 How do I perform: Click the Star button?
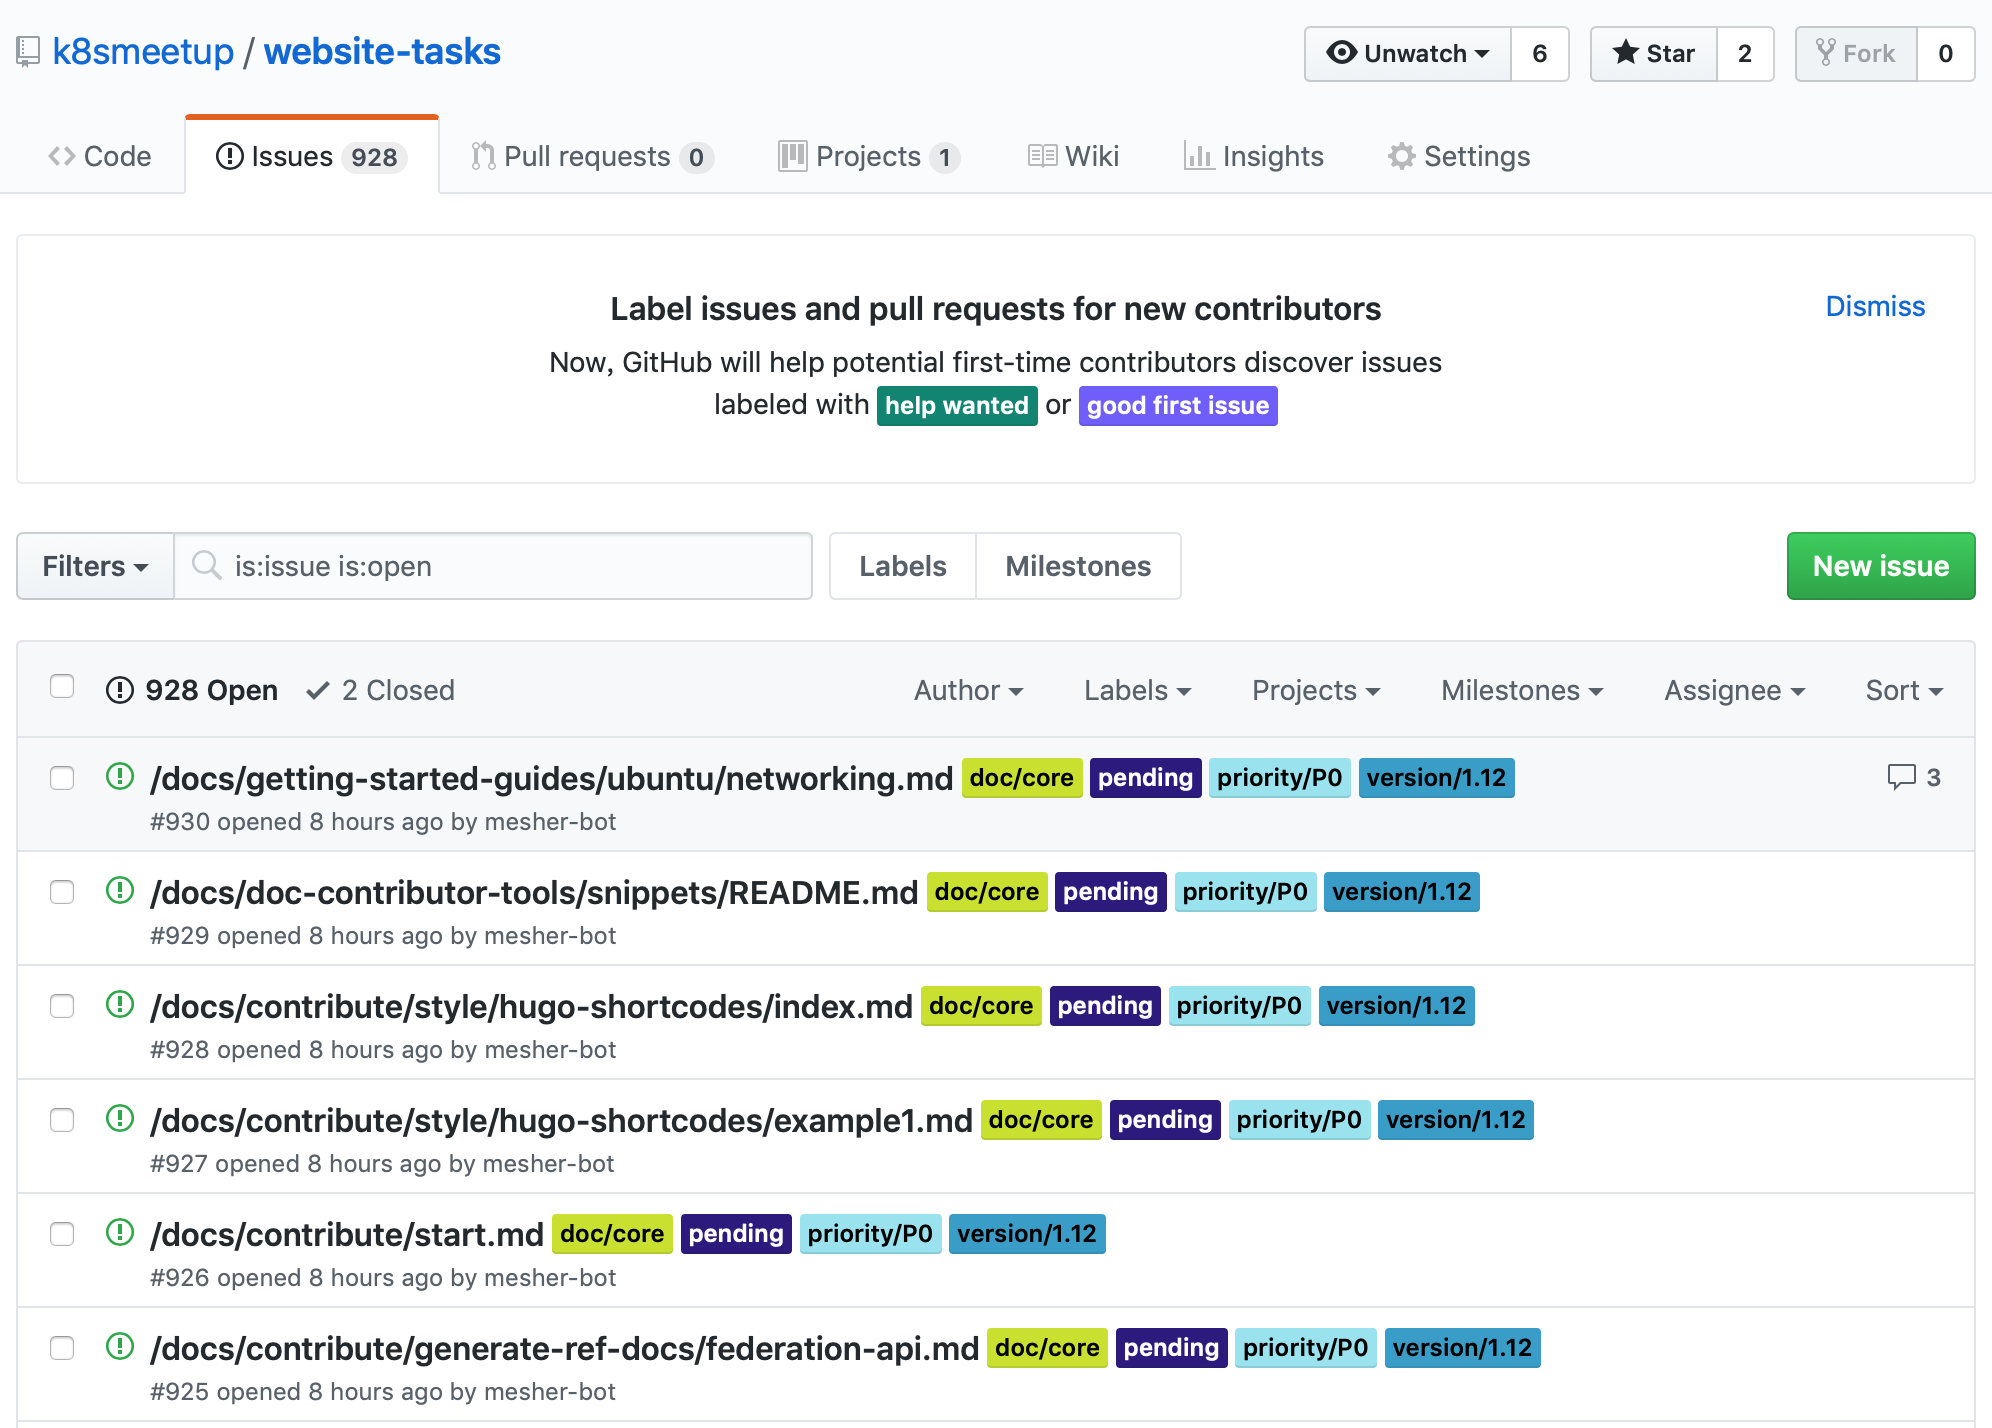pos(1654,54)
